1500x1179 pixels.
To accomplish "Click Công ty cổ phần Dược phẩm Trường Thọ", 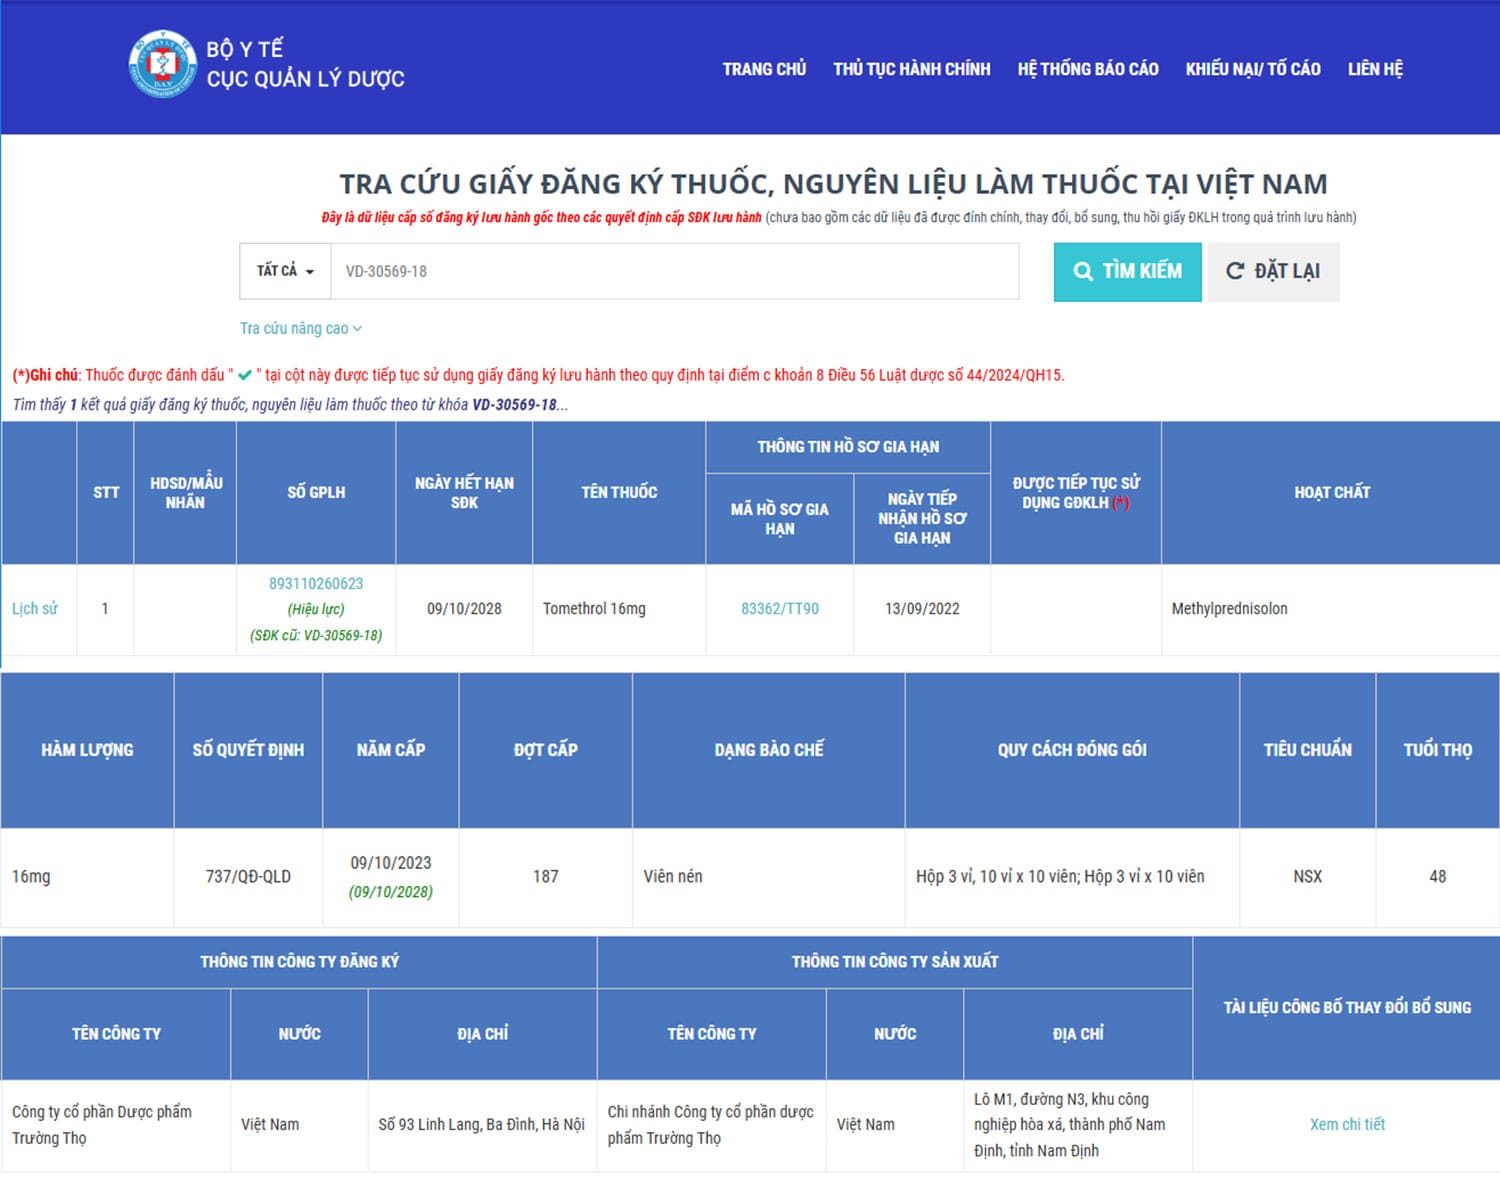I will (x=102, y=1125).
